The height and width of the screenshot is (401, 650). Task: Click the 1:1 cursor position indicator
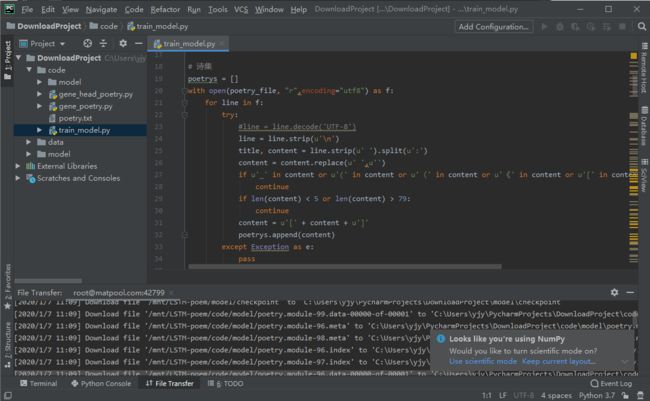coord(487,396)
